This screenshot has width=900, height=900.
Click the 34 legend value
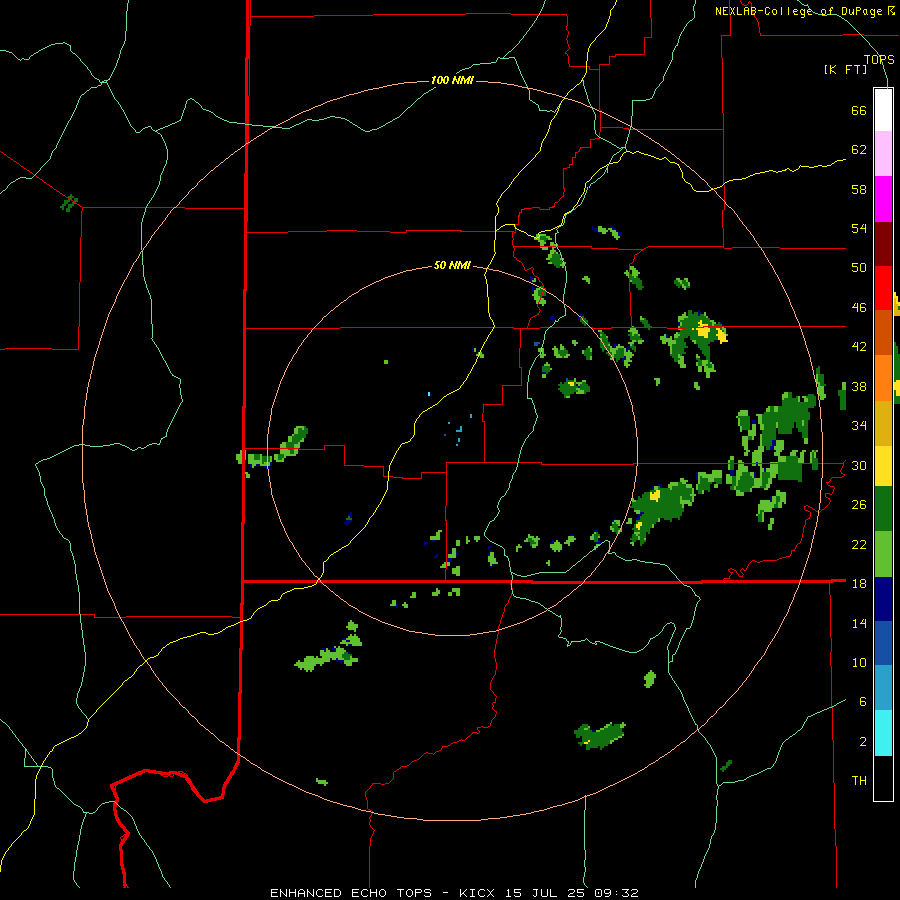859,426
